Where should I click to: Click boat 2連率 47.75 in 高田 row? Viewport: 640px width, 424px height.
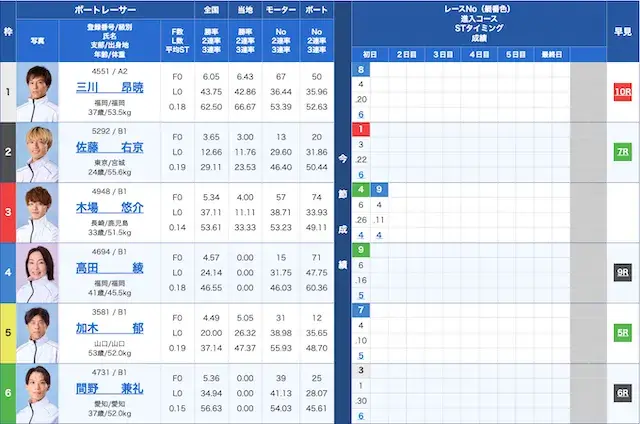(x=317, y=273)
